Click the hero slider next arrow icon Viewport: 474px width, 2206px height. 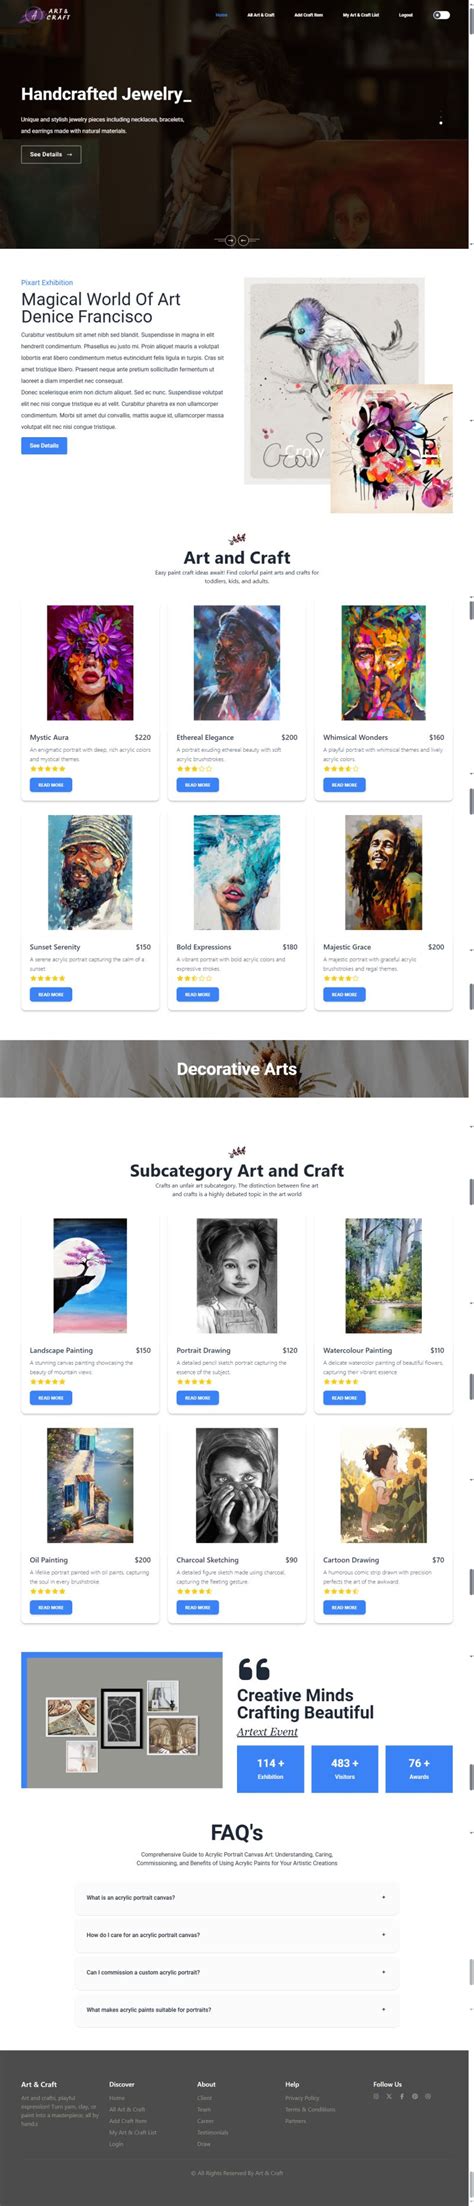tap(231, 240)
